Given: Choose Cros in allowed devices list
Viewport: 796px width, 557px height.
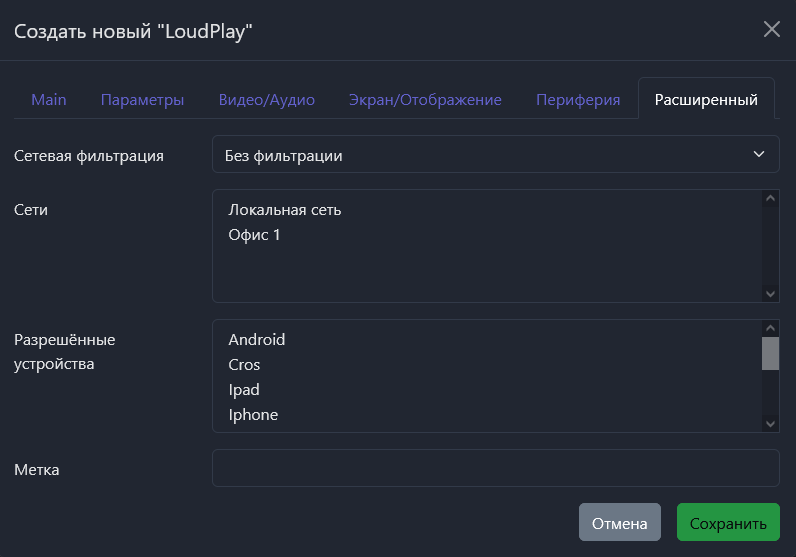Looking at the screenshot, I should tap(244, 365).
